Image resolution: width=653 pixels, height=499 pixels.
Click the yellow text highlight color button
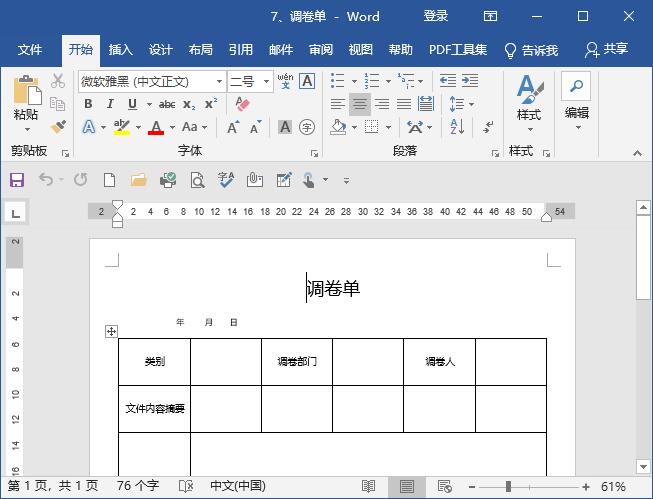(x=122, y=127)
